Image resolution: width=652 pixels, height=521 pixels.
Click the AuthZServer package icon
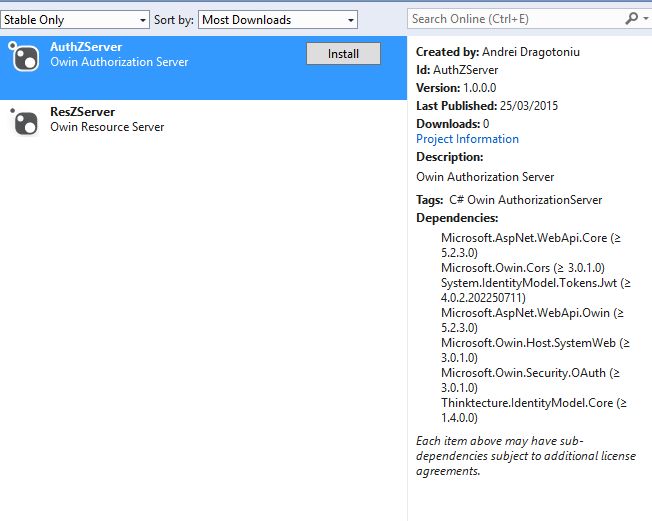point(24,57)
